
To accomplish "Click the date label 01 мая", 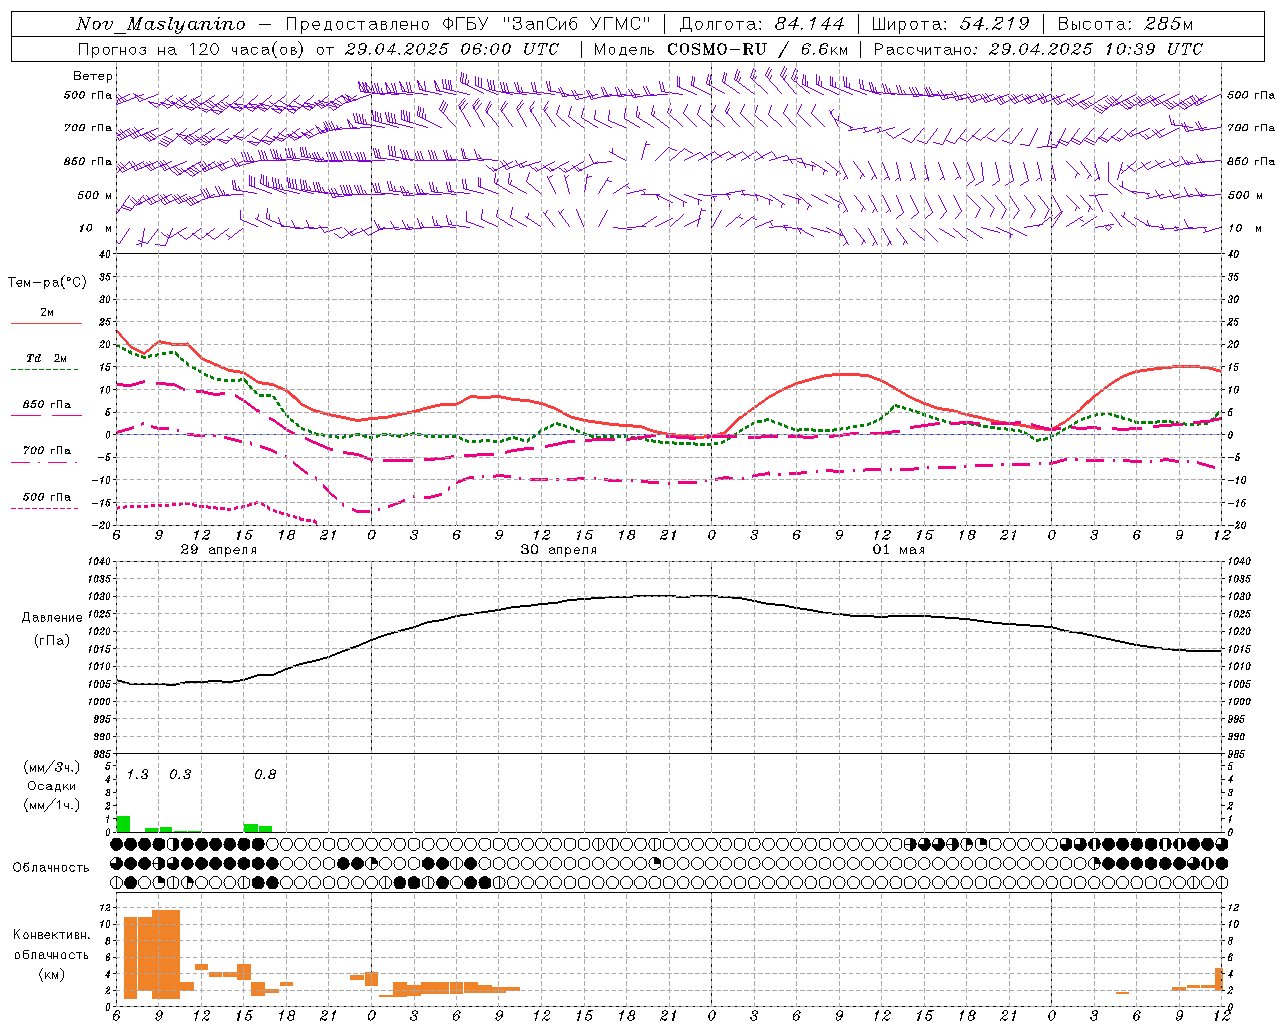I will 898,550.
